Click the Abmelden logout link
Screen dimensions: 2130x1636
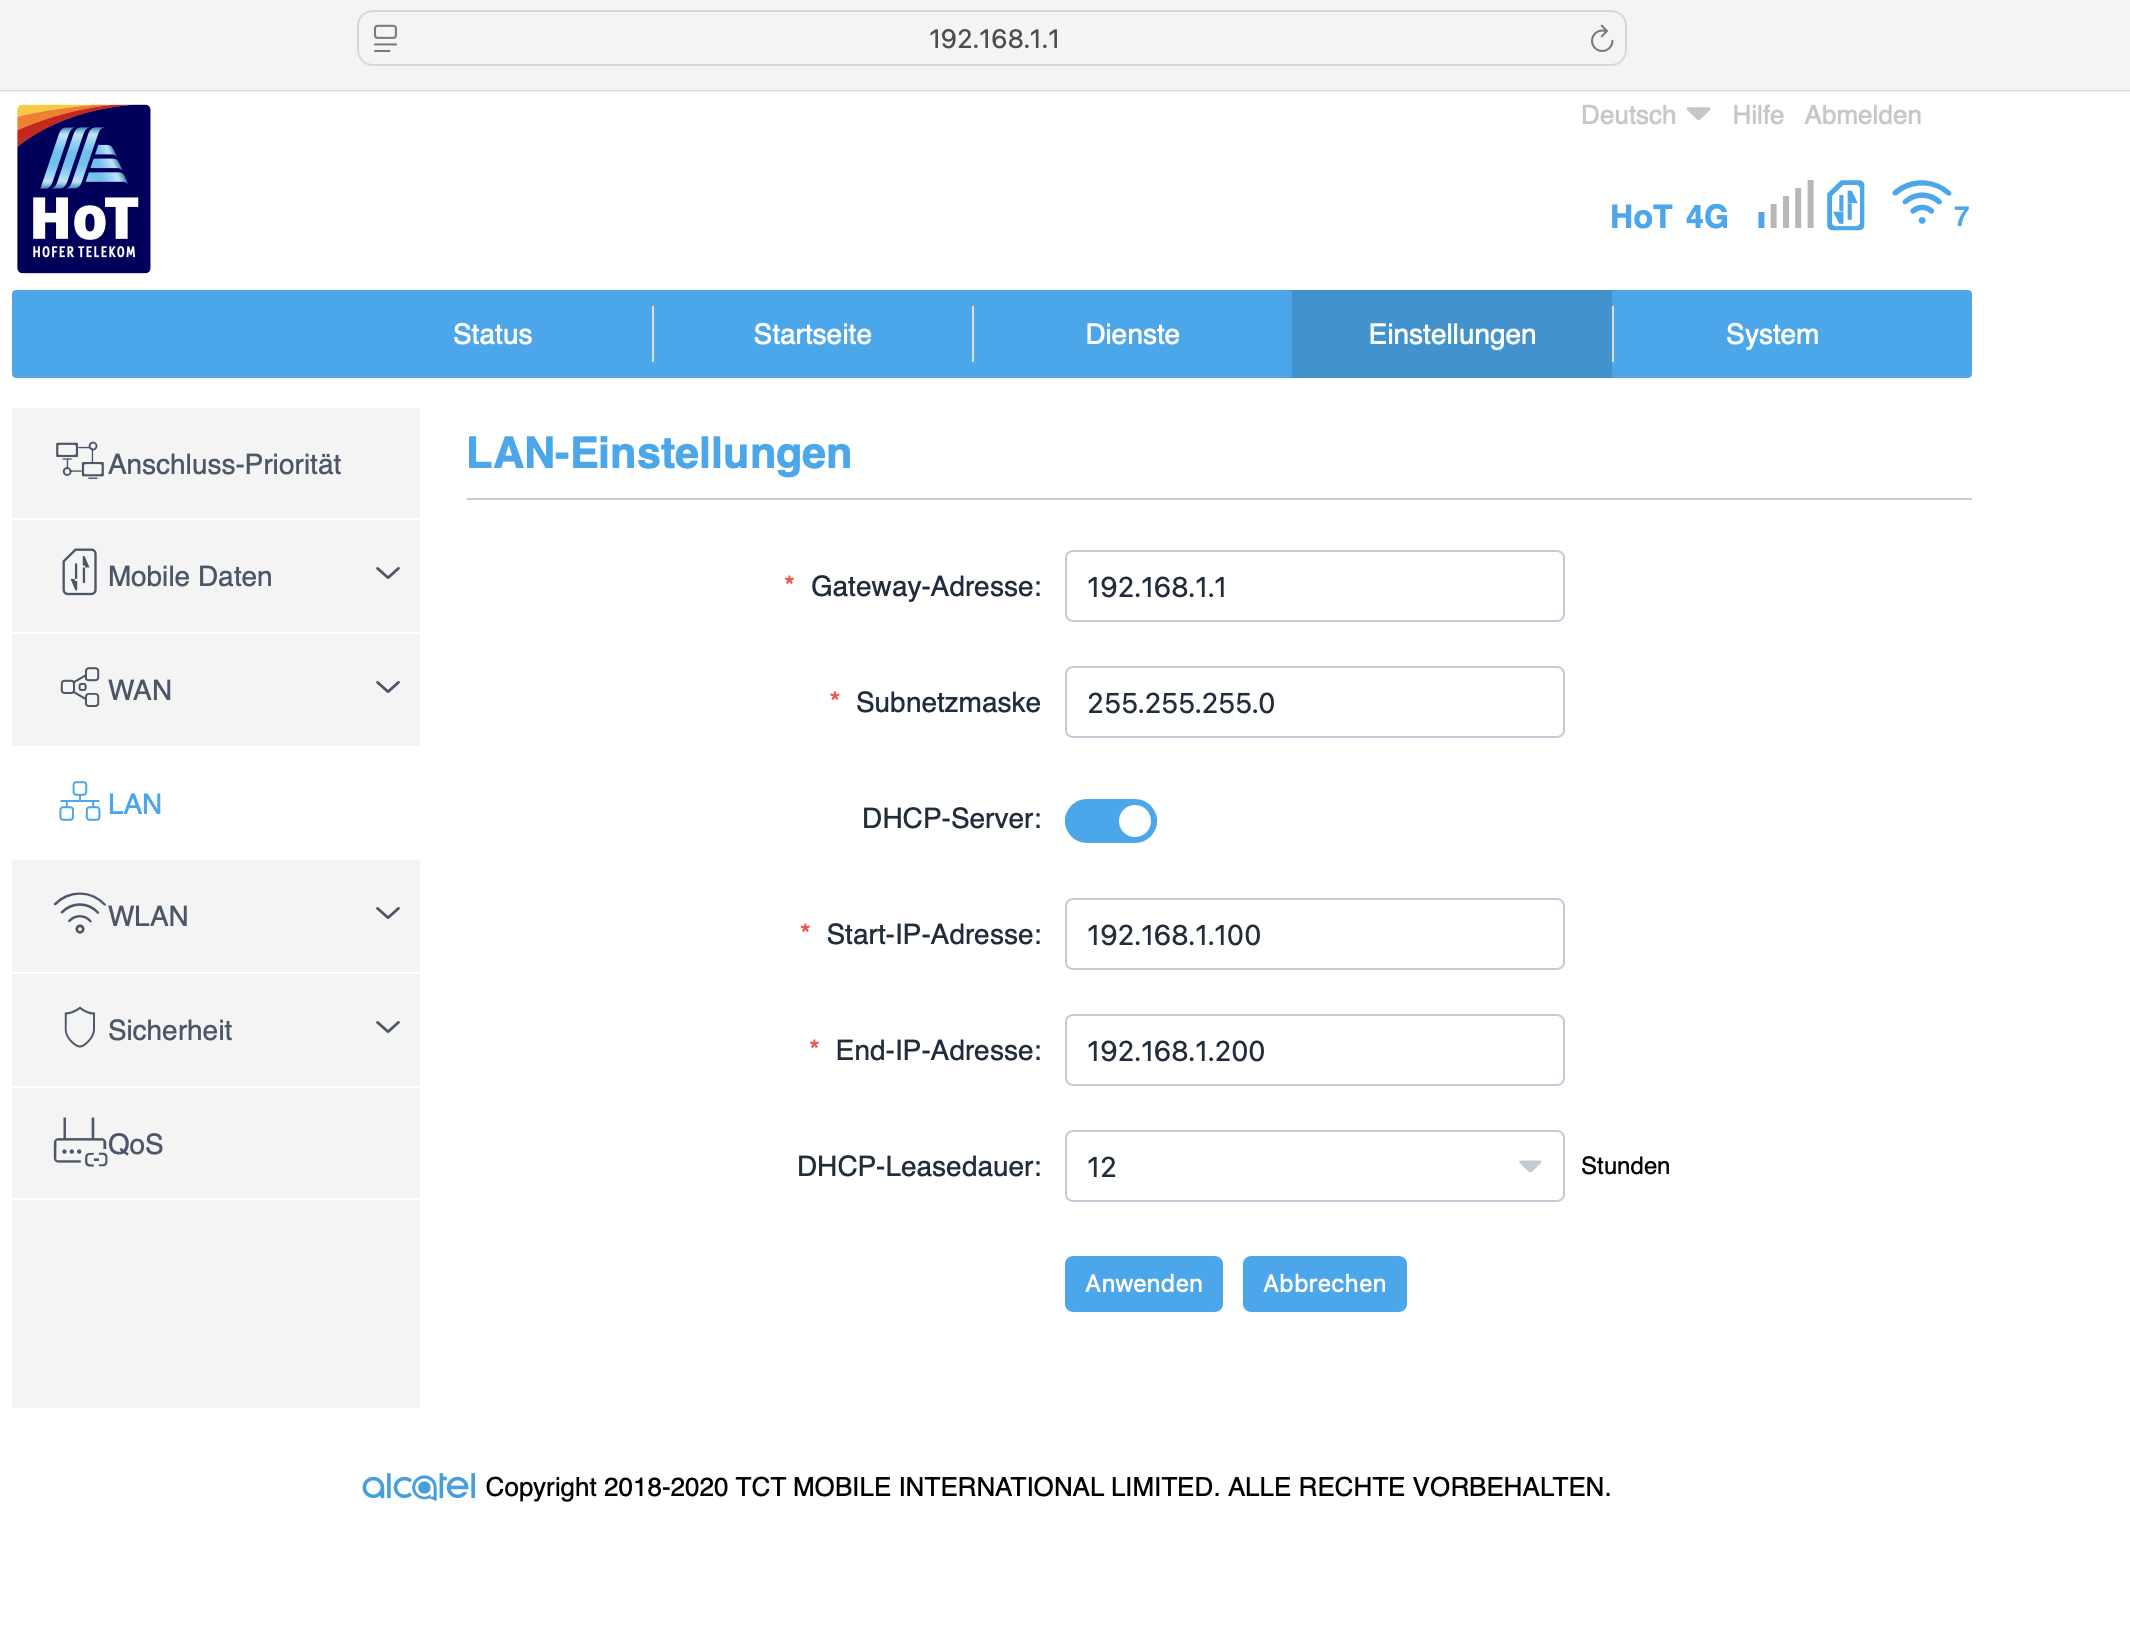[1863, 115]
